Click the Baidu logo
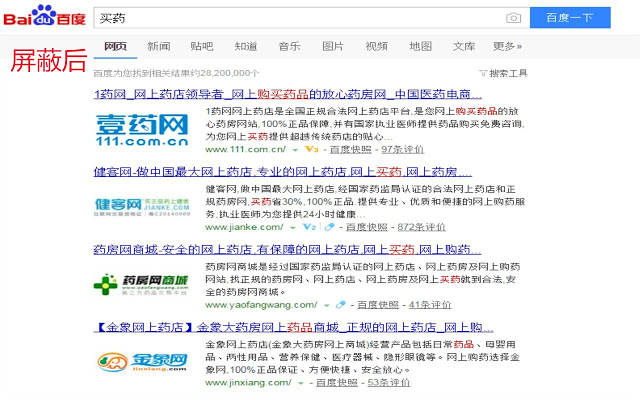 [44, 17]
